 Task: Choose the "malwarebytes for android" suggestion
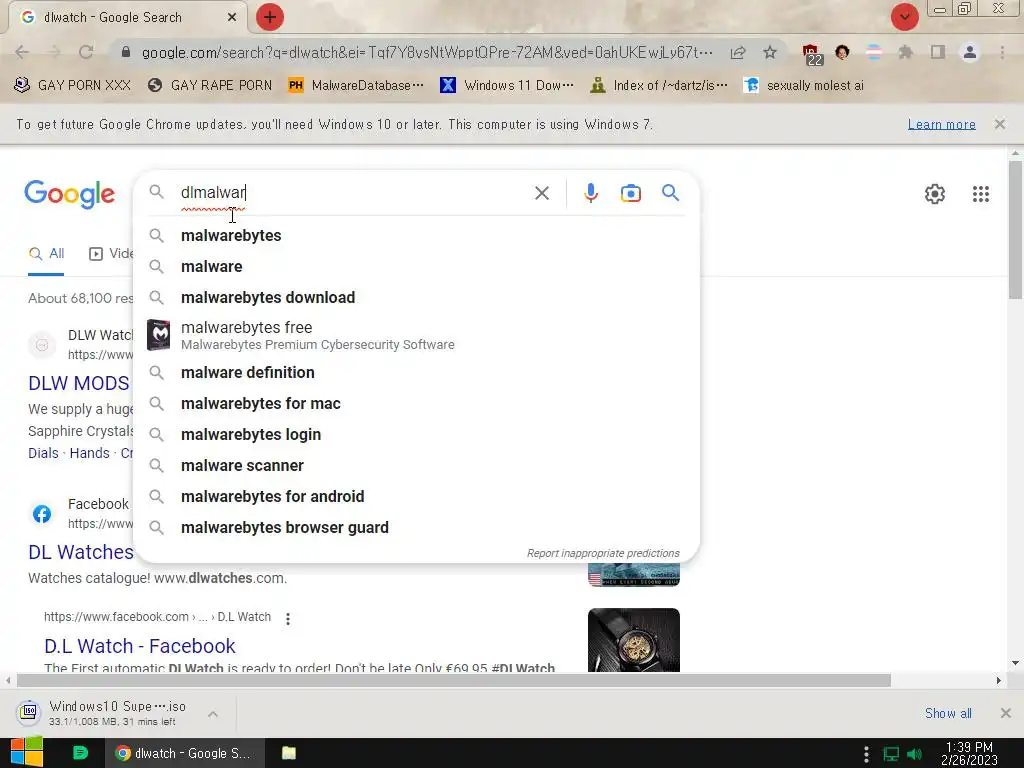coord(416,496)
